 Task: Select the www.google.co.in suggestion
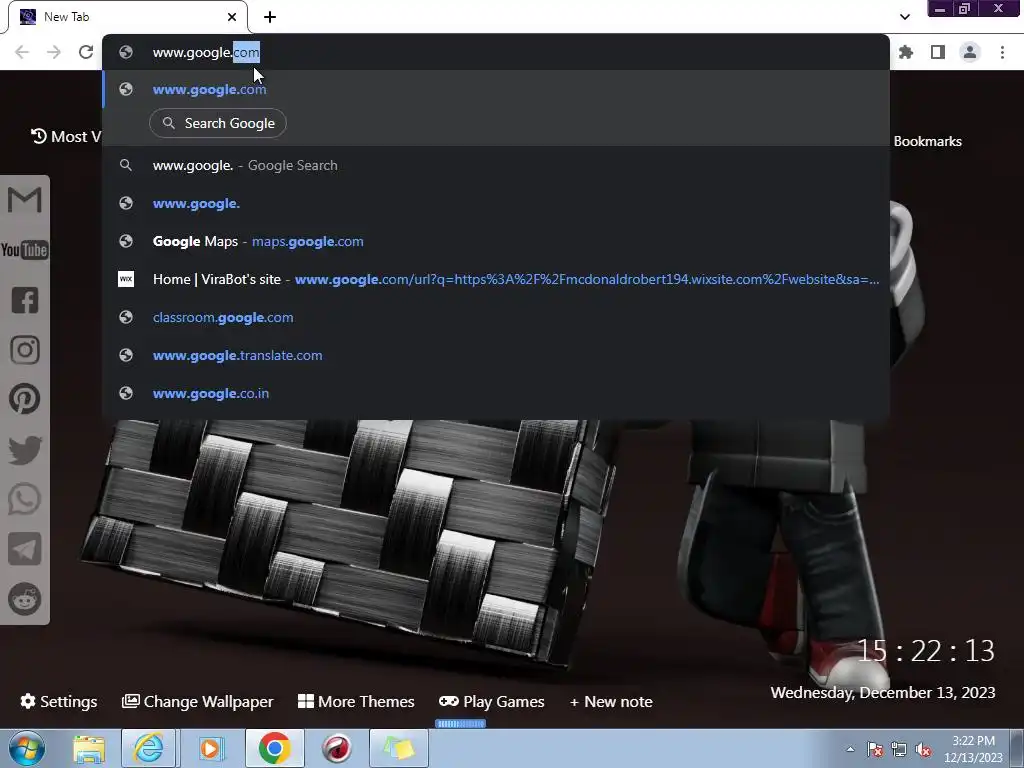tap(496, 393)
